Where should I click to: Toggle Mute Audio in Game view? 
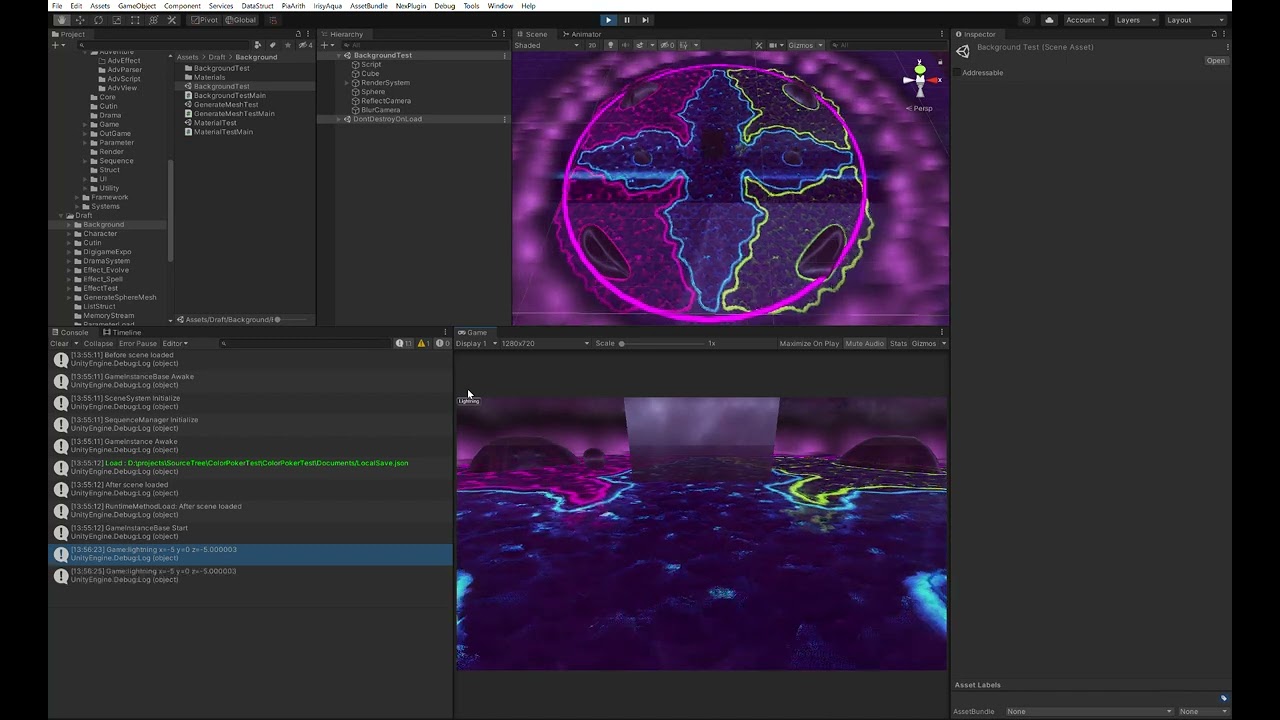click(864, 344)
